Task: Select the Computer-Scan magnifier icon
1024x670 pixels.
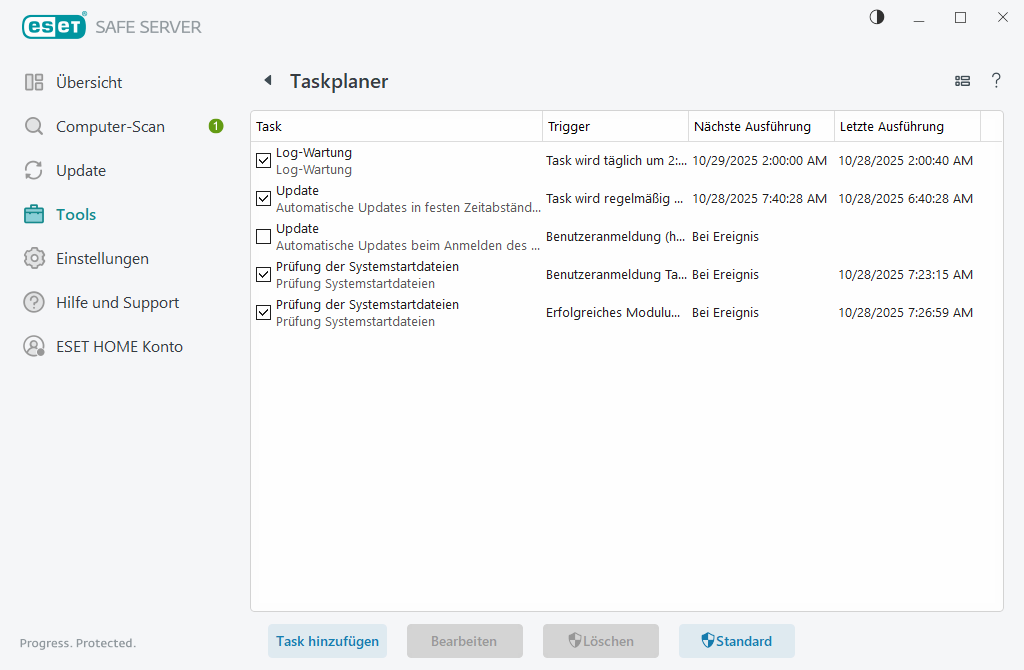Action: [x=33, y=126]
